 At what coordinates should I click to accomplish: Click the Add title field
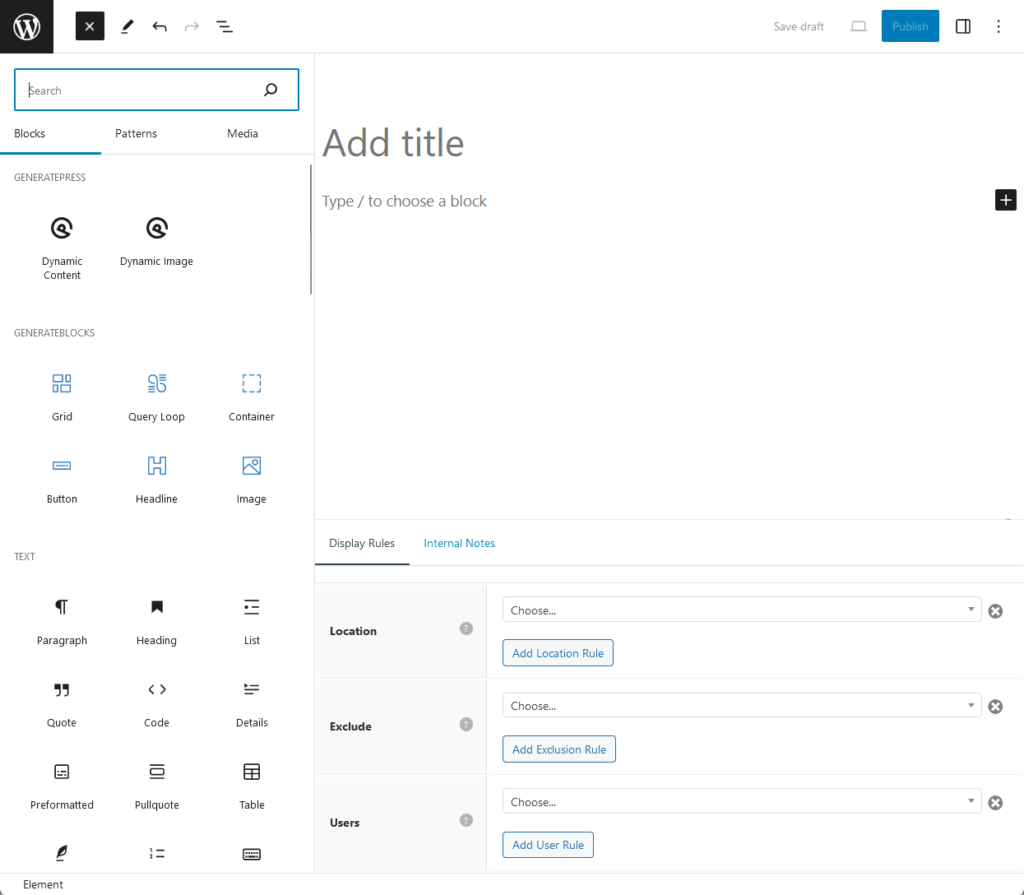pyautogui.click(x=393, y=143)
